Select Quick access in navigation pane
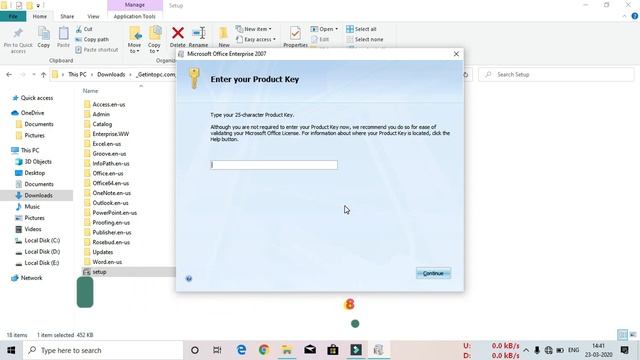This screenshot has width=640, height=360. [37, 98]
